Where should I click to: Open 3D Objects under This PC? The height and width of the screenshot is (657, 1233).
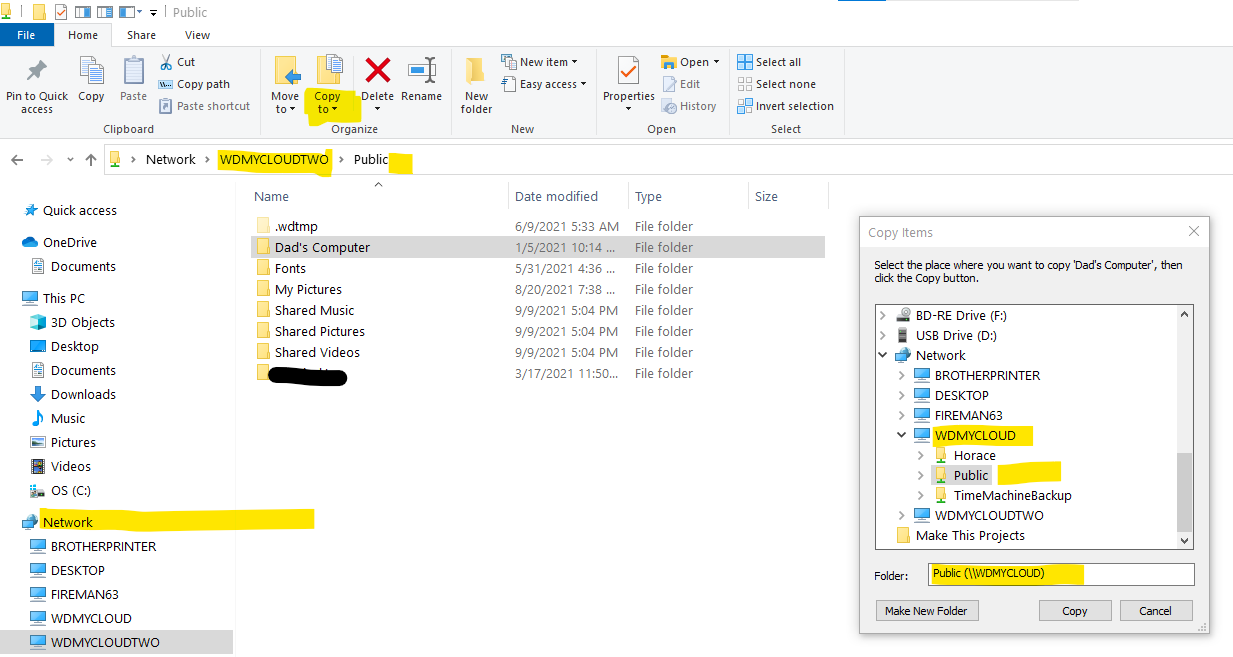[82, 322]
